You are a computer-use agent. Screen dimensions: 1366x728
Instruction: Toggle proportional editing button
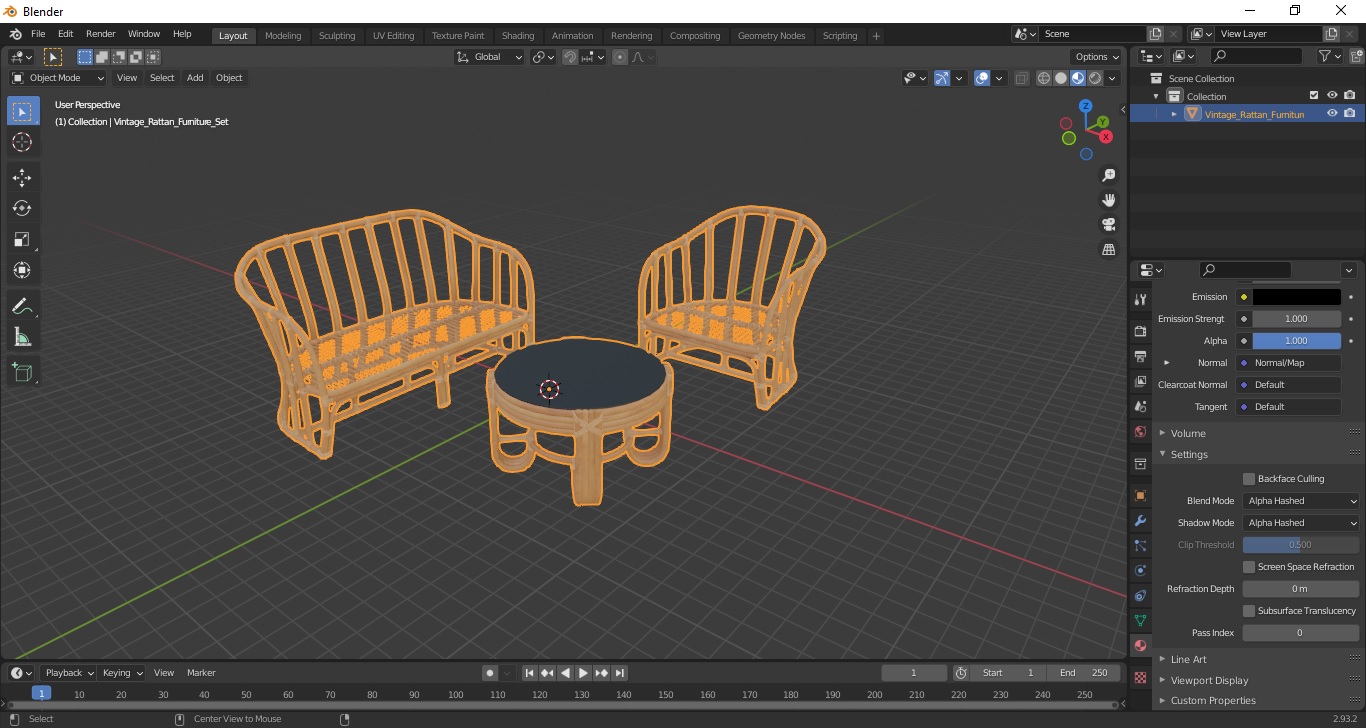[x=620, y=57]
